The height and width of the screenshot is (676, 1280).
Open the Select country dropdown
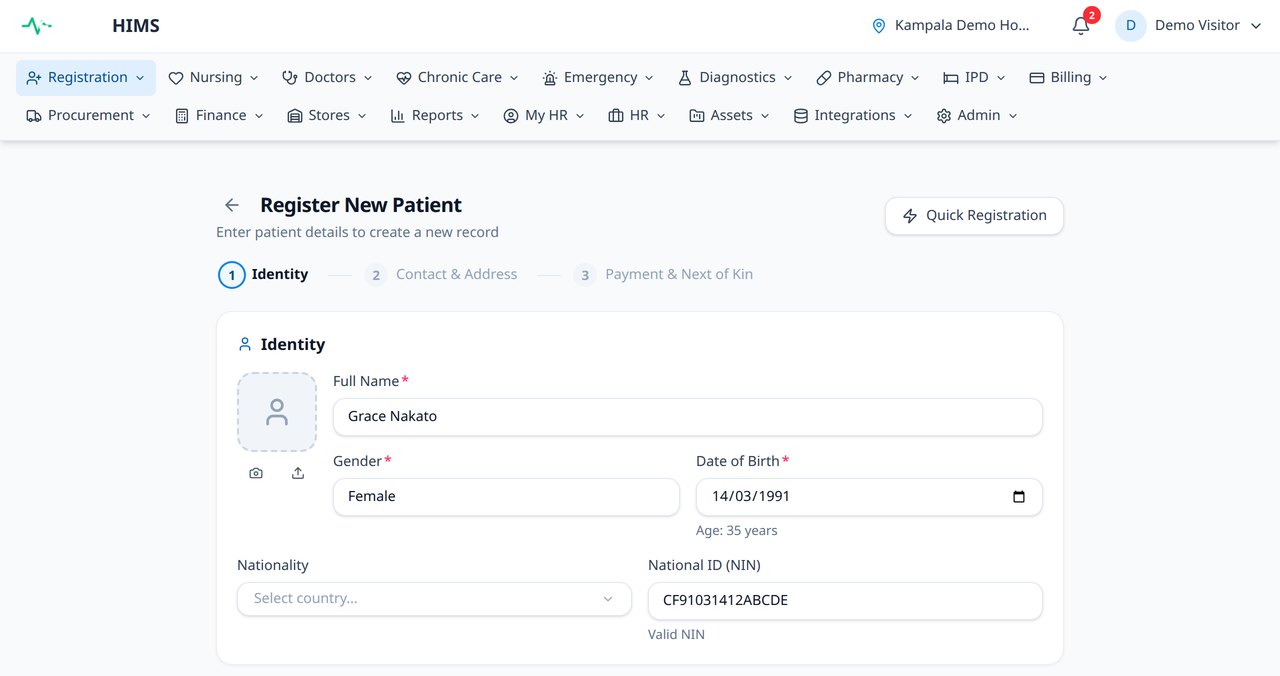click(x=434, y=599)
